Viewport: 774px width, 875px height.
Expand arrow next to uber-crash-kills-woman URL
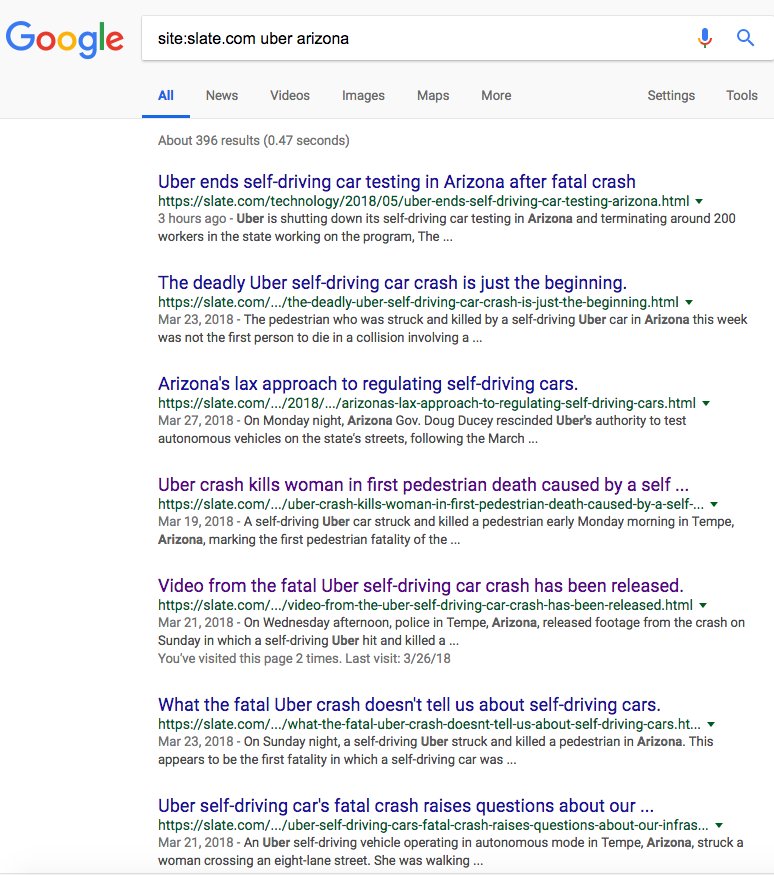click(x=714, y=504)
